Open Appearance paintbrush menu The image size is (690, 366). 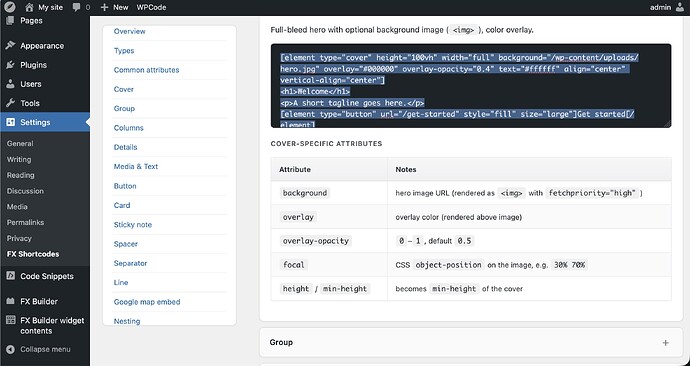pos(11,45)
